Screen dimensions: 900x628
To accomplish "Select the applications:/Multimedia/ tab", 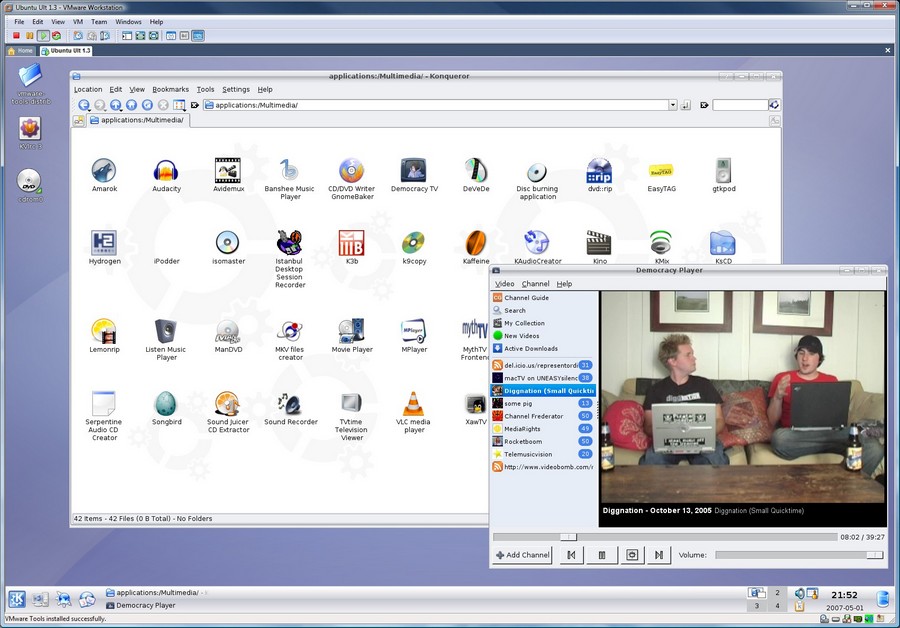I will 137,120.
